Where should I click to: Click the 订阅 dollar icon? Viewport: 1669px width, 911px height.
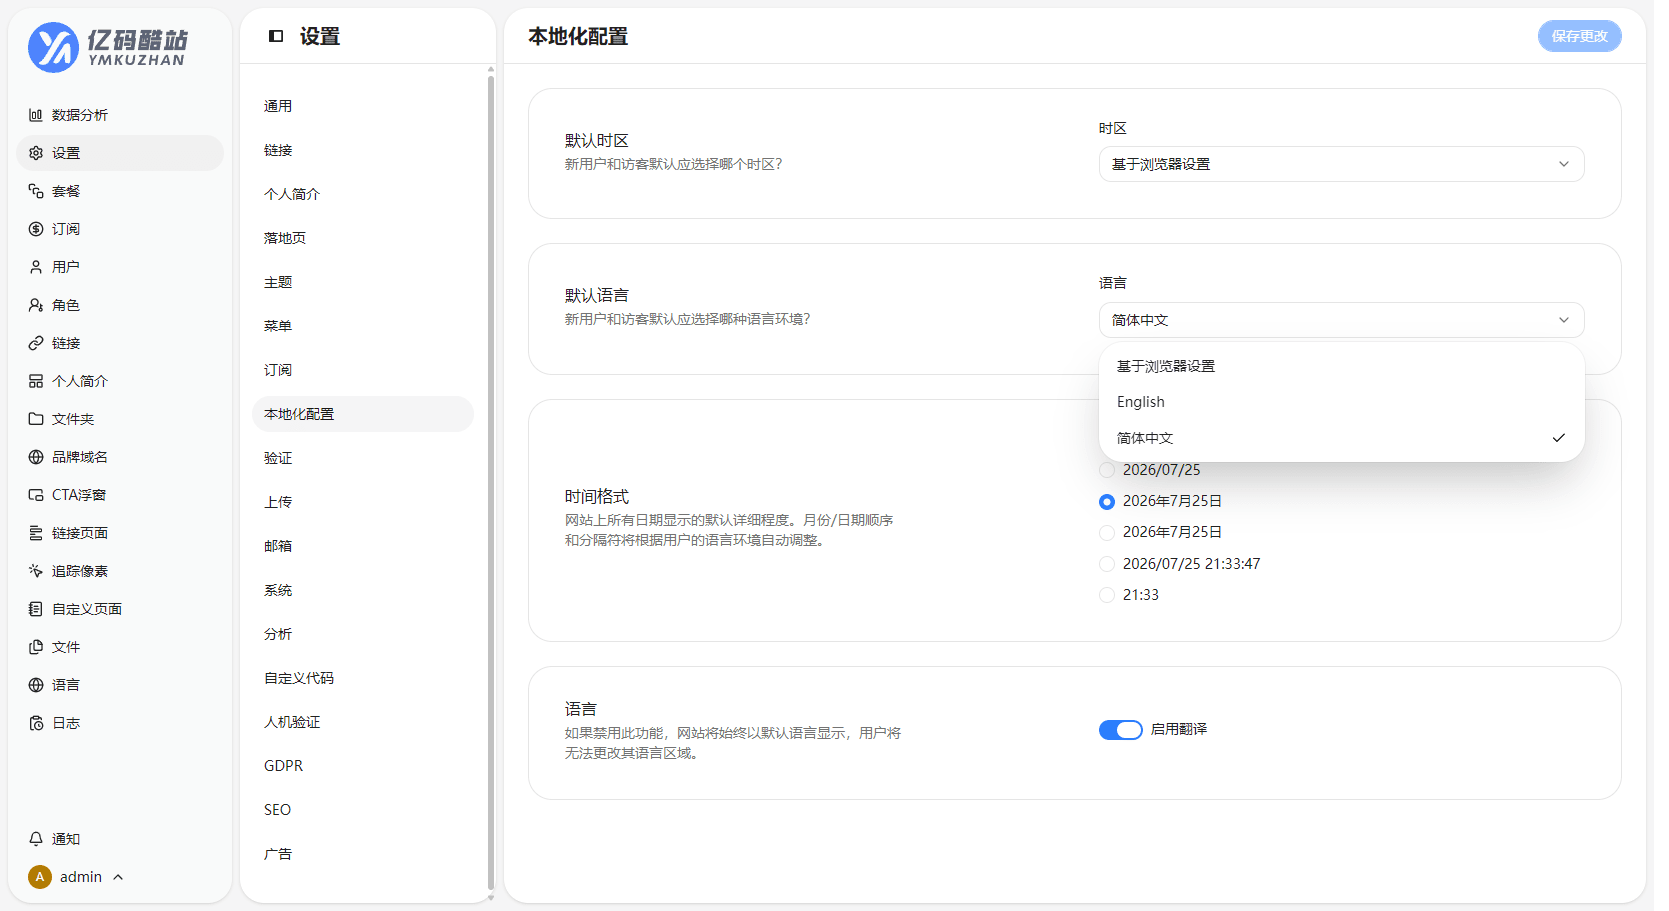click(36, 229)
